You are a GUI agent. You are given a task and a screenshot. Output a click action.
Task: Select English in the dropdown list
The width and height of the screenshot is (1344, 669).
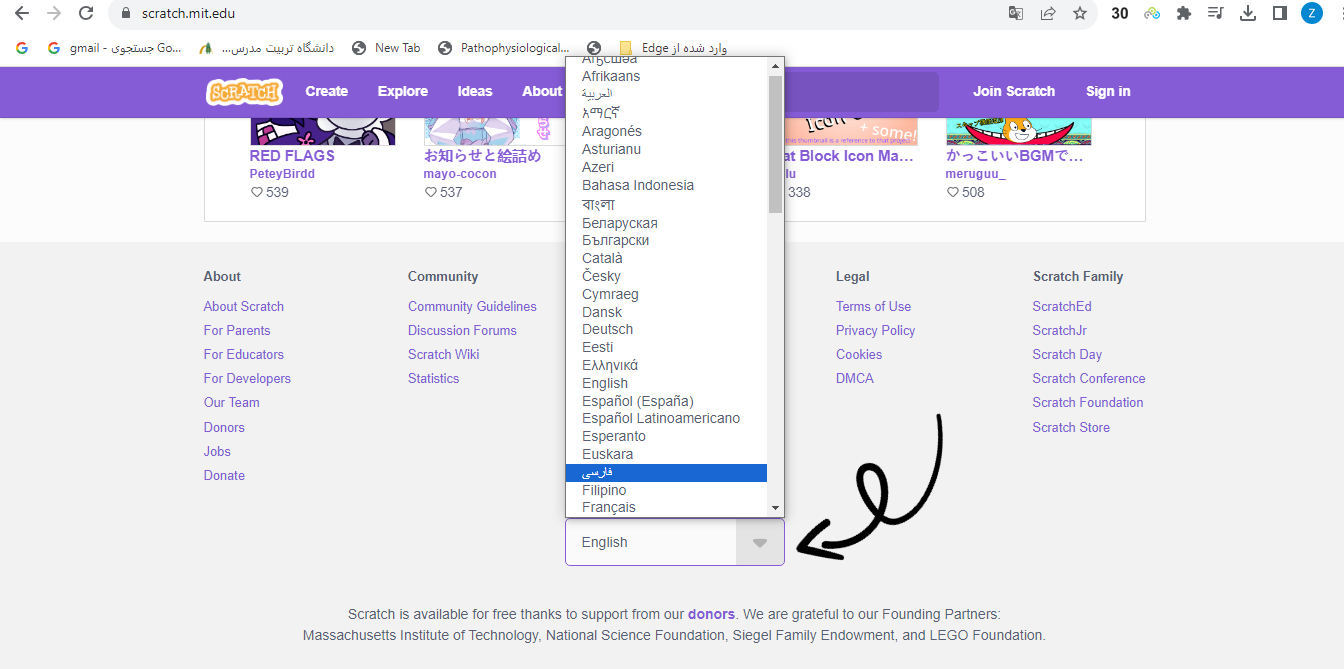[666, 383]
